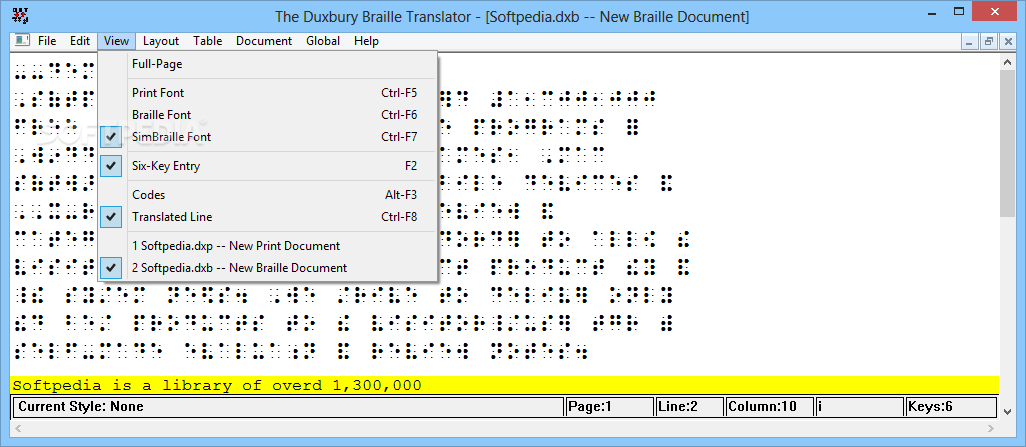Viewport: 1026px width, 447px height.
Task: Toggle Six-Key Entry mode
Action: pyautogui.click(x=268, y=166)
